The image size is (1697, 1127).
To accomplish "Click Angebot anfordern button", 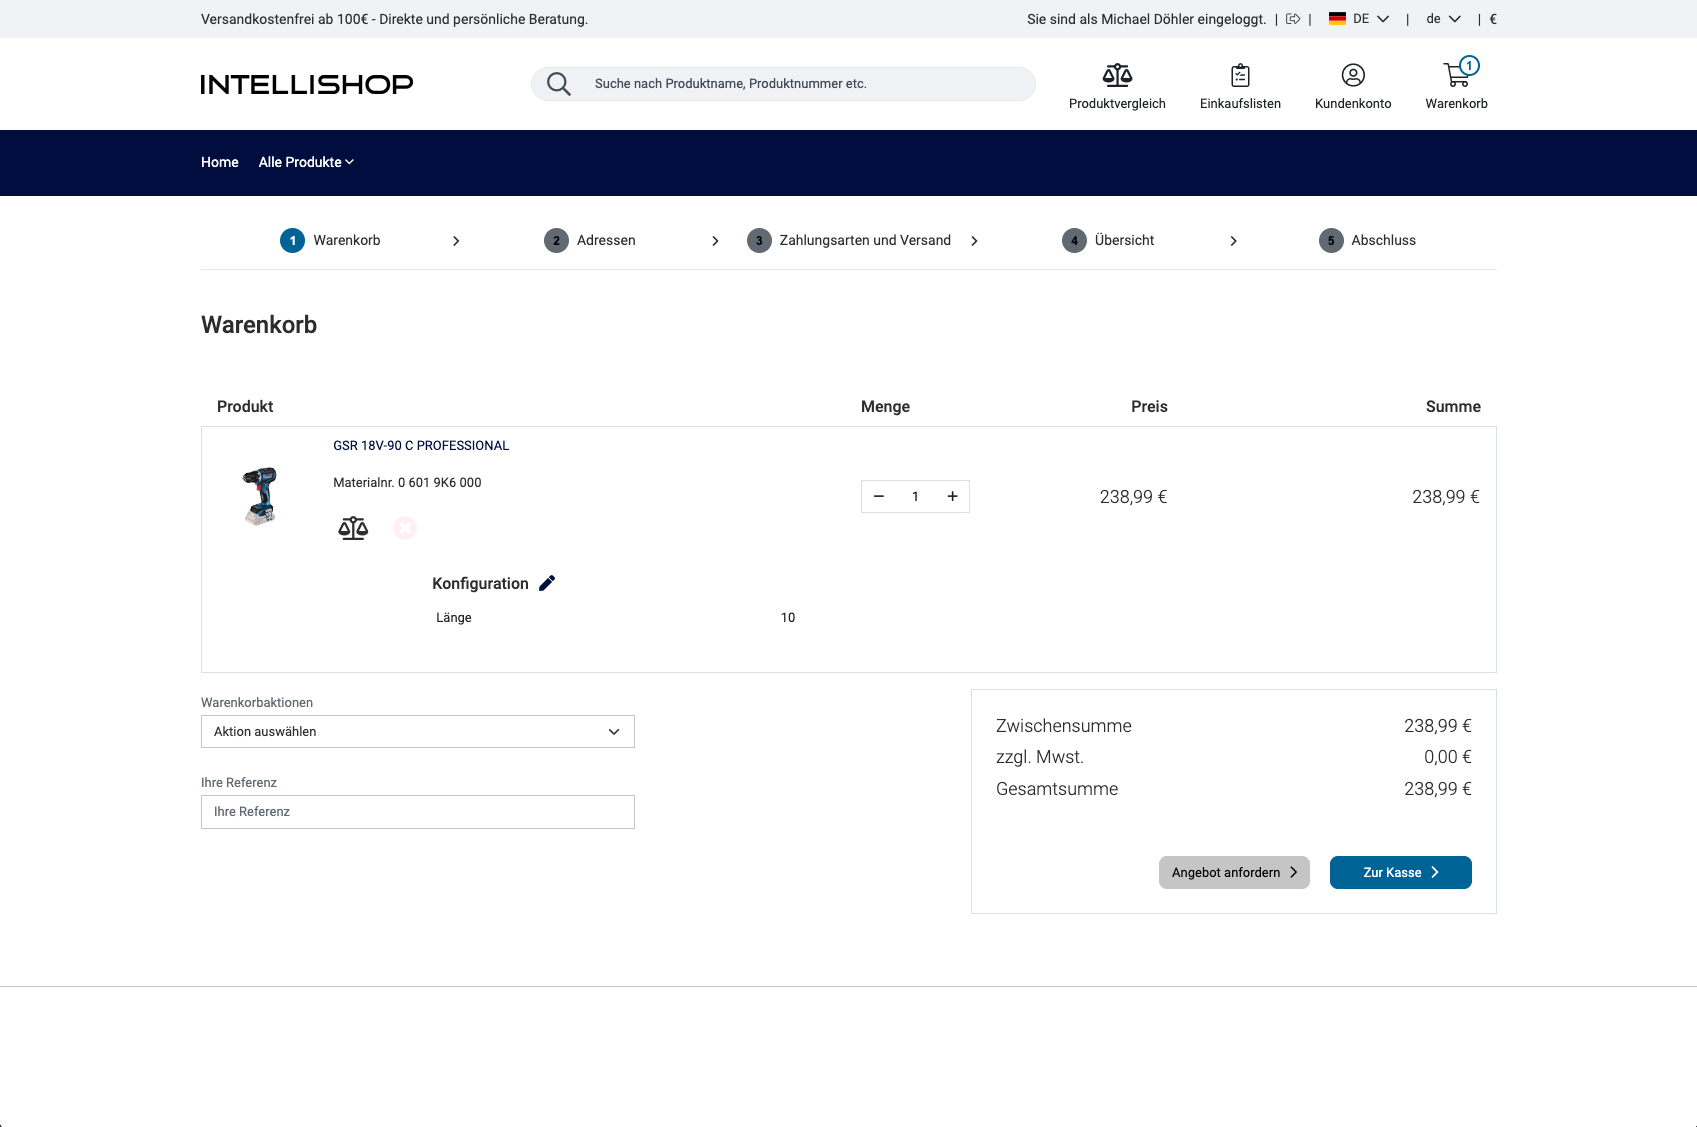I will pos(1234,872).
